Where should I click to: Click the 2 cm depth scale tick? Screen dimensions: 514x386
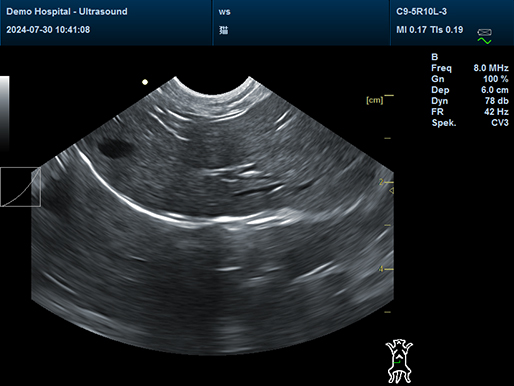pos(387,182)
